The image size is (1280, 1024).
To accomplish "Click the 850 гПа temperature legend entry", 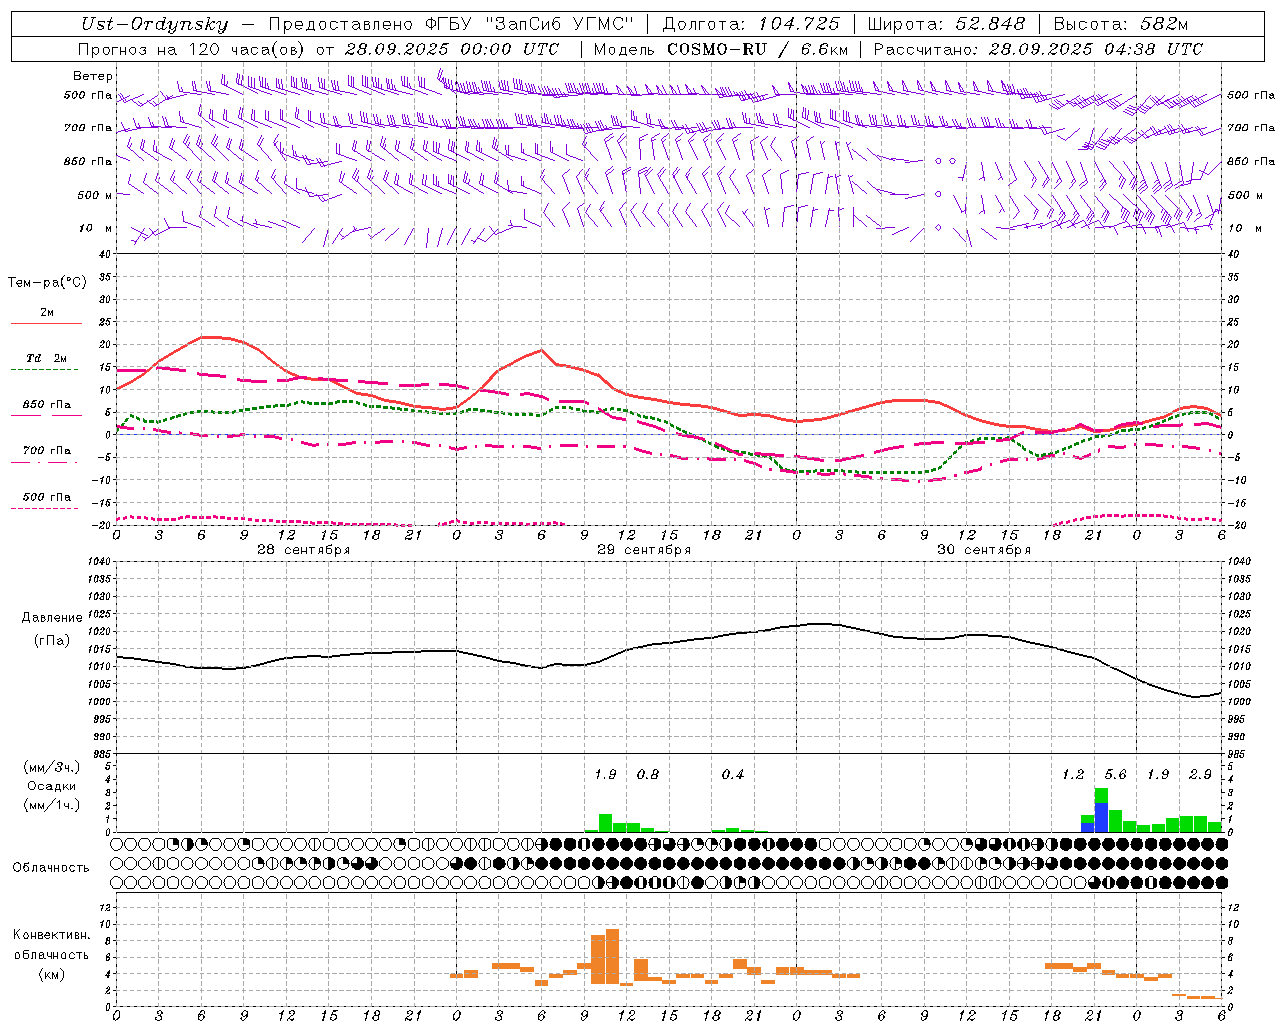I will (46, 409).
